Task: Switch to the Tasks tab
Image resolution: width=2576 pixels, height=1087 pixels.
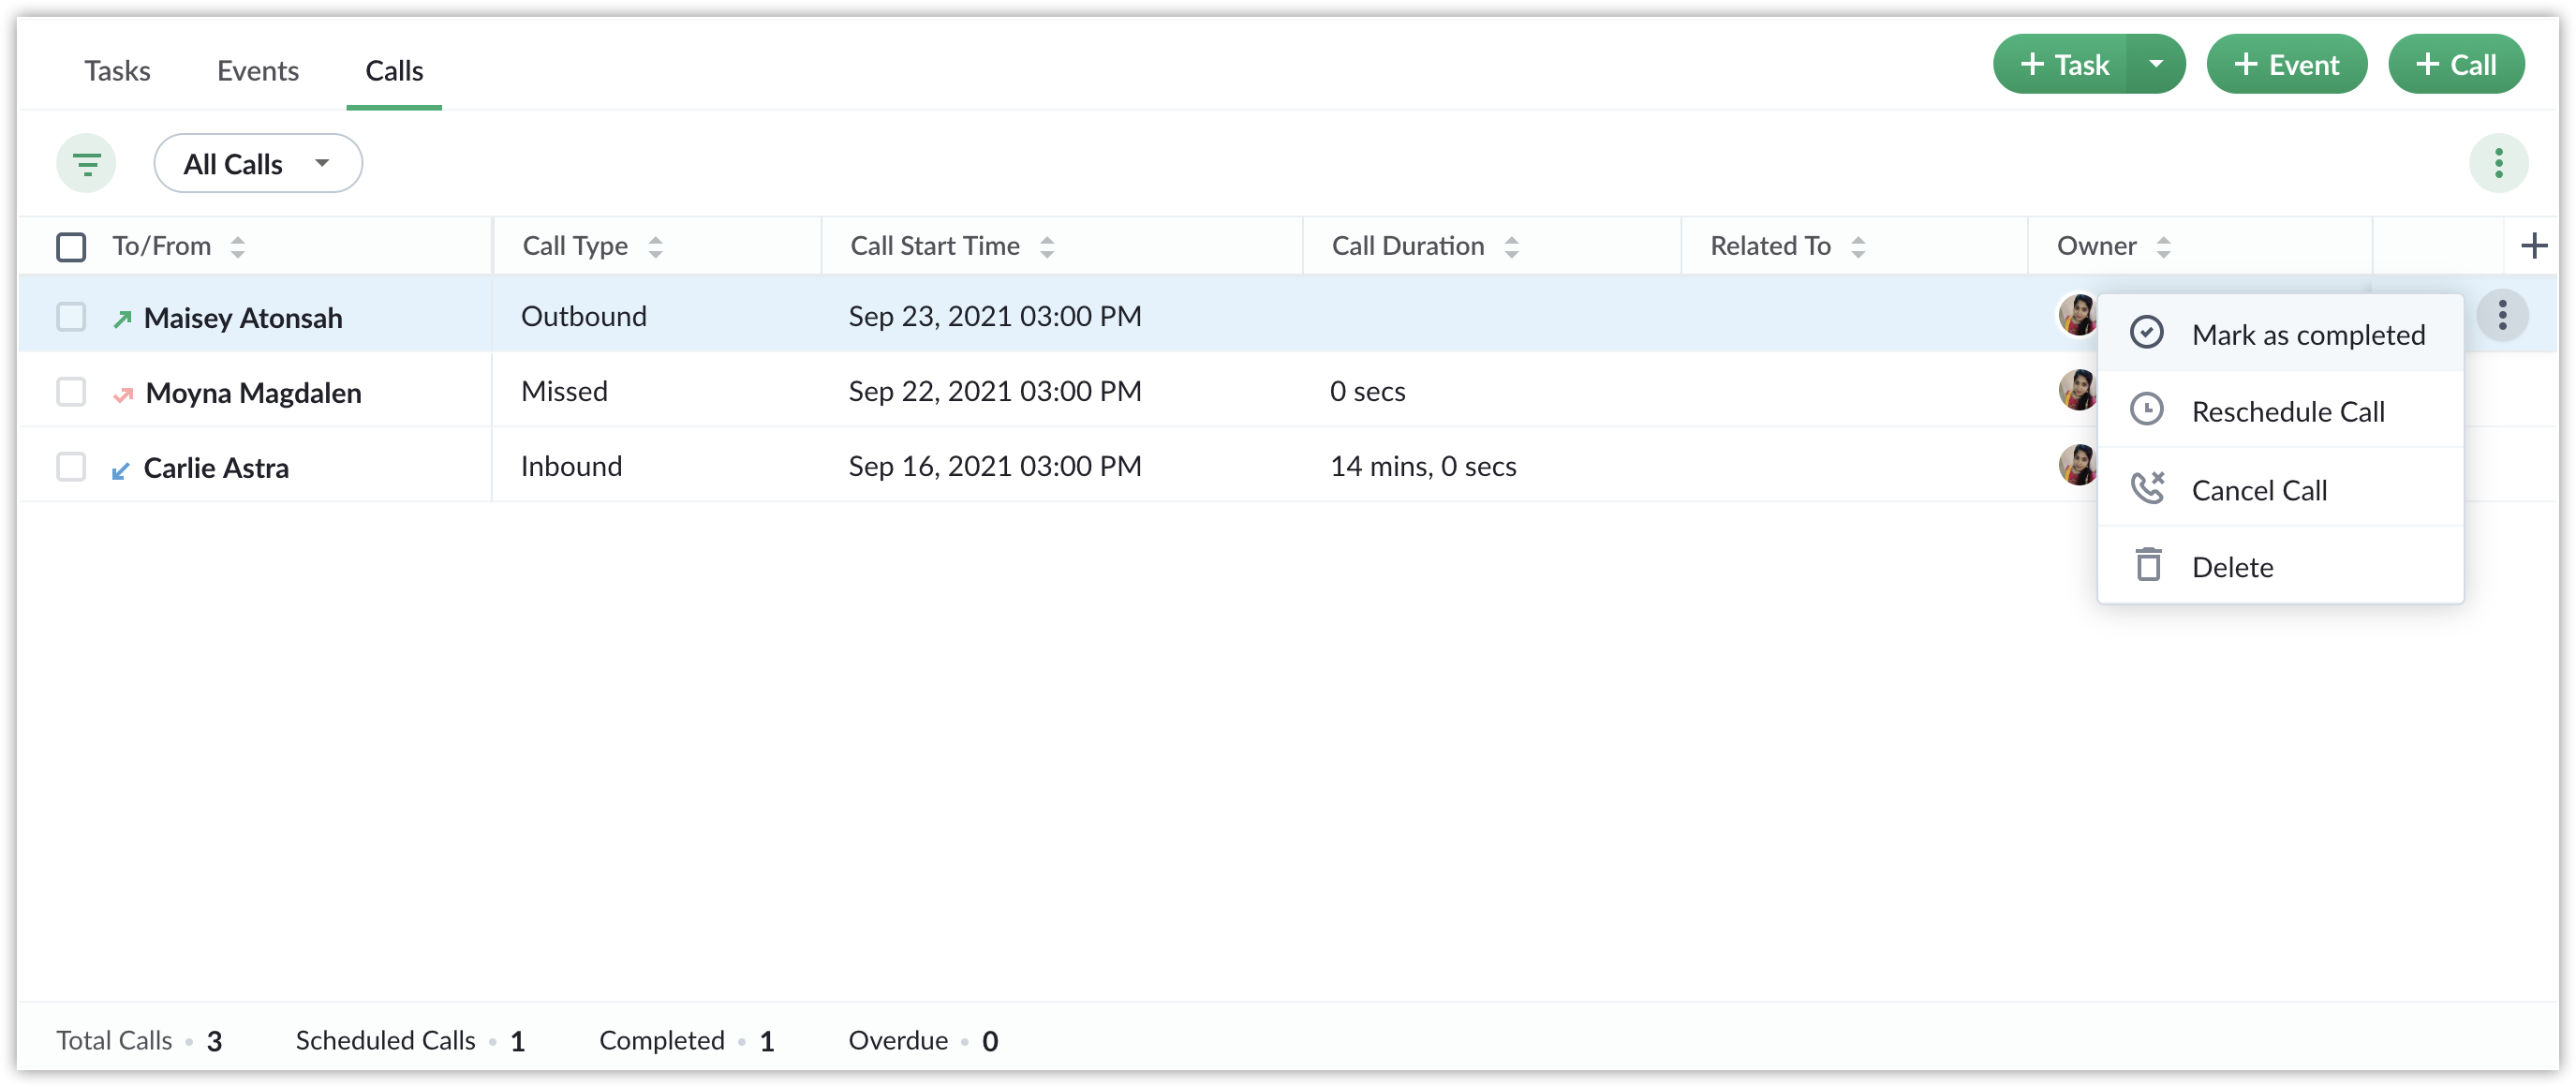Action: [117, 71]
